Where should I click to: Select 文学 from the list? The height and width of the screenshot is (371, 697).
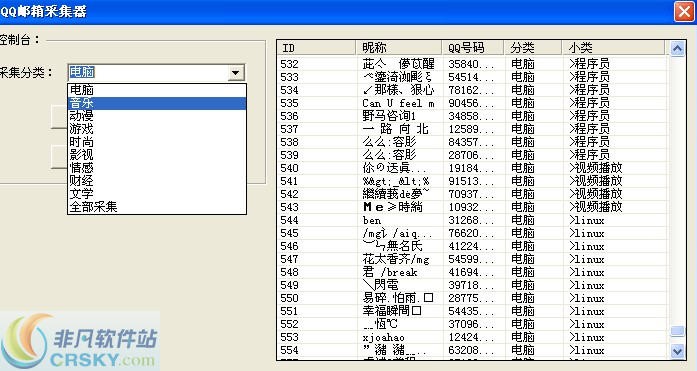(157, 194)
